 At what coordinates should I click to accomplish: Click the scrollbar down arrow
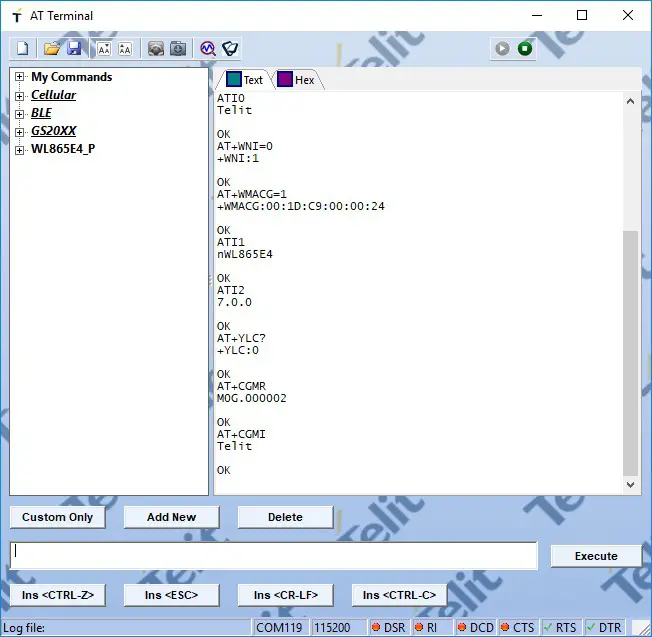point(630,485)
